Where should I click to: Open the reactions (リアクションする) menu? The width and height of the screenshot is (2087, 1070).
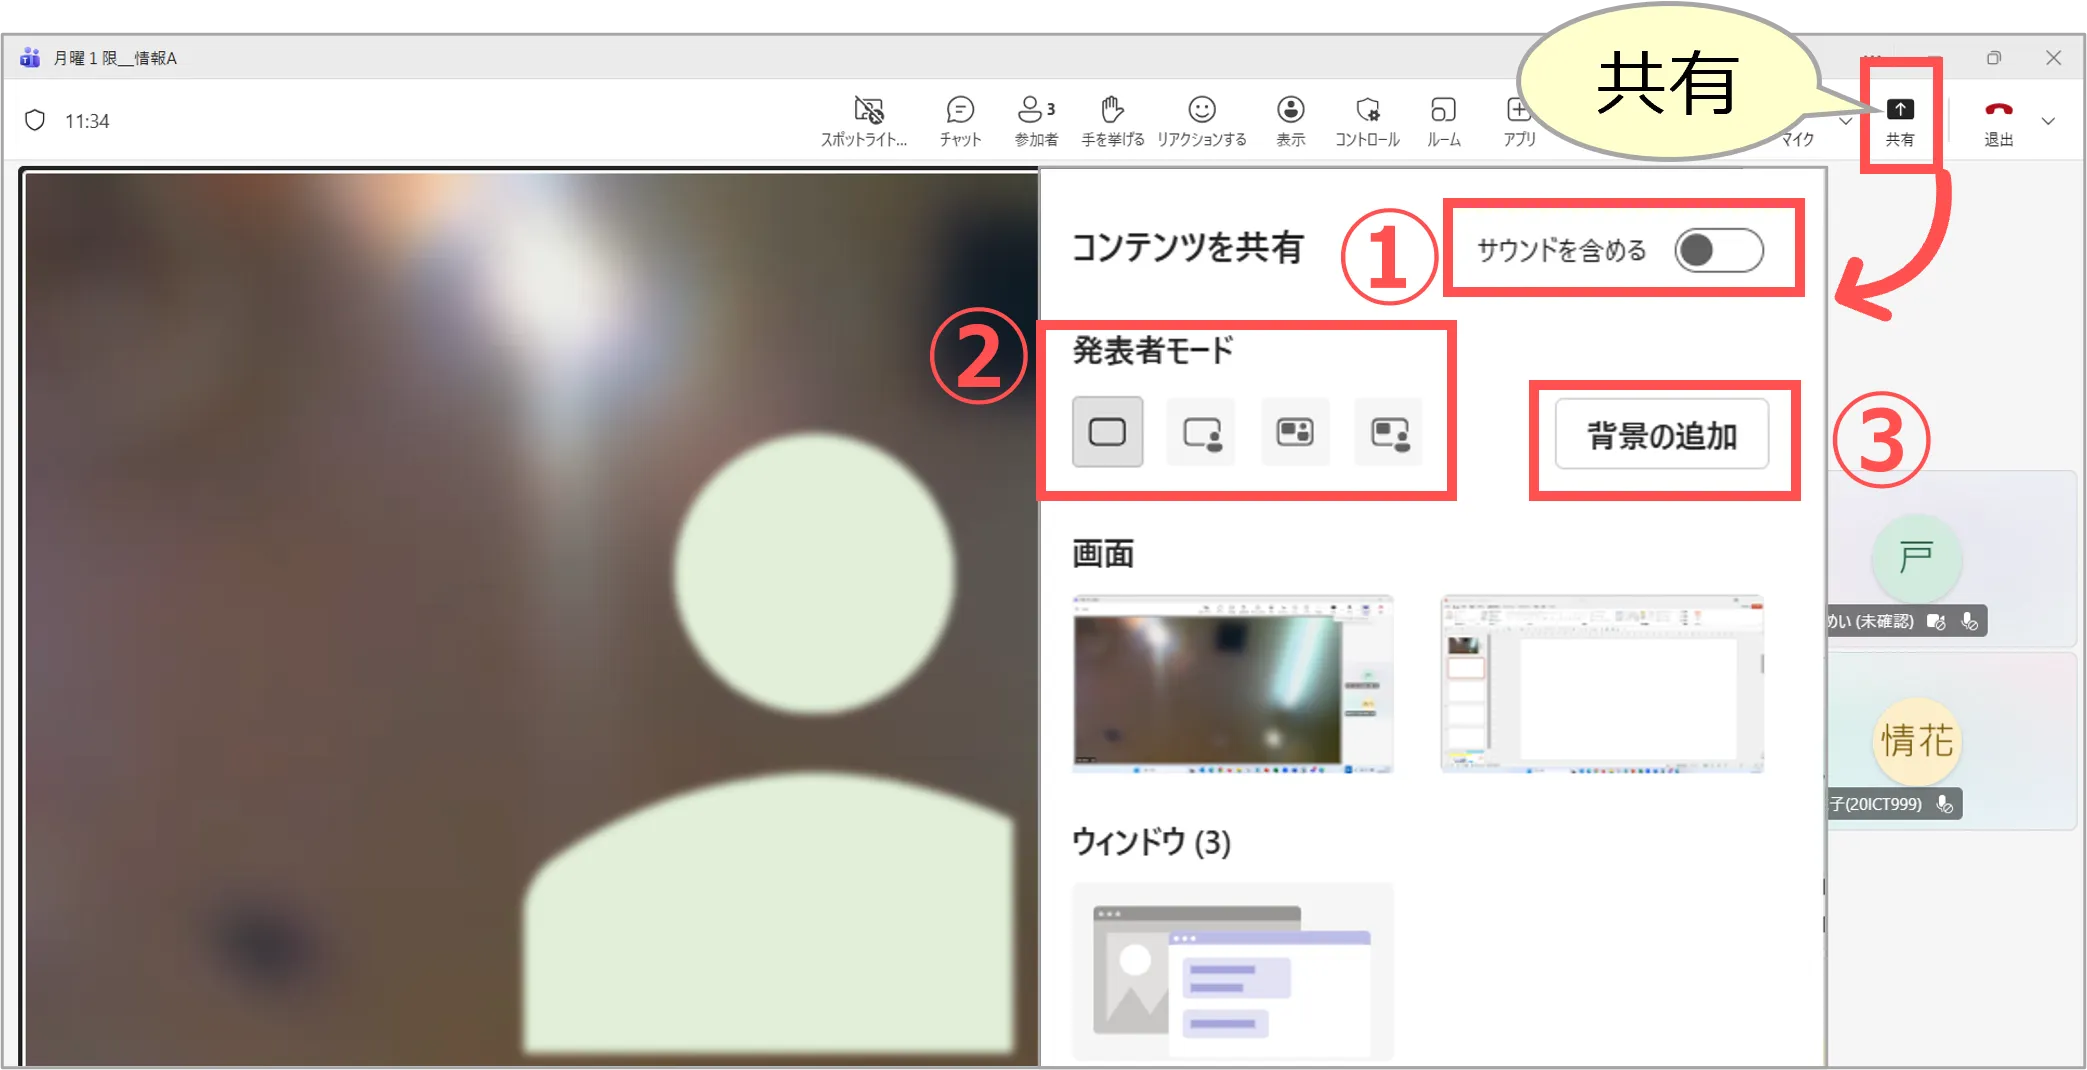click(x=1201, y=120)
